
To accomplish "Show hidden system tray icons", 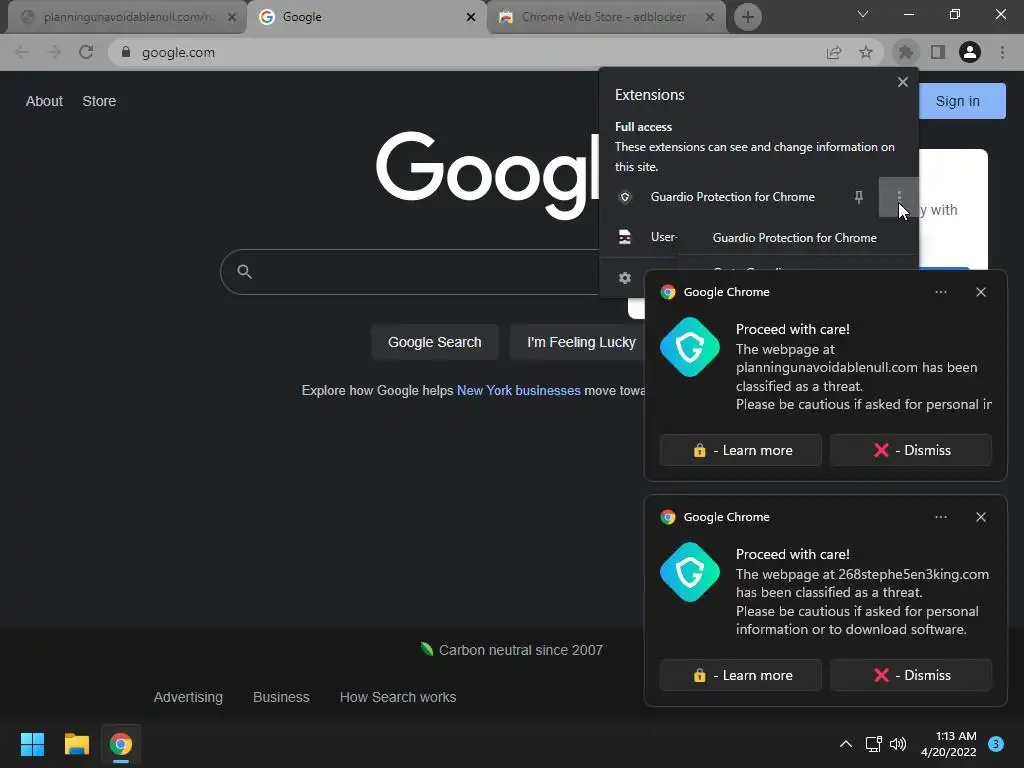I will click(x=846, y=744).
